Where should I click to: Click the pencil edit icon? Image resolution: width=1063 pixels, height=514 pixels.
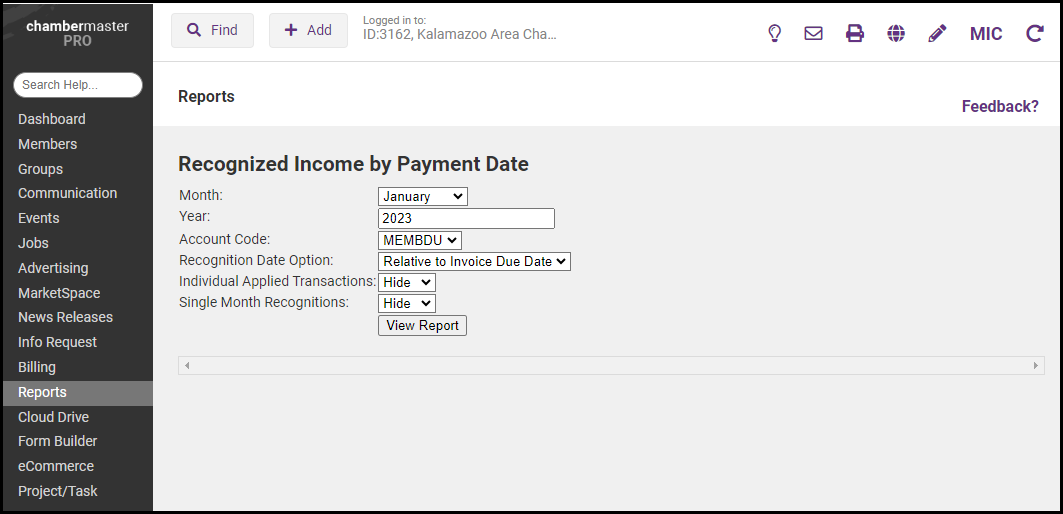point(937,33)
